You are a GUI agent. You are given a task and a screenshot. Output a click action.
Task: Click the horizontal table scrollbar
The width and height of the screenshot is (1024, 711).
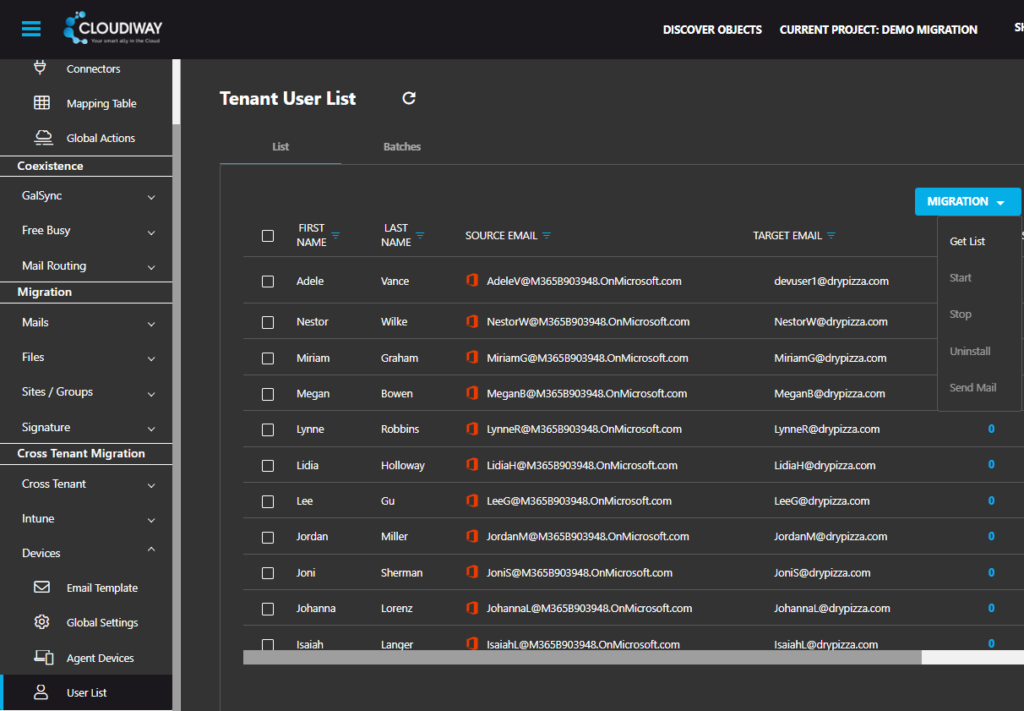click(x=582, y=657)
